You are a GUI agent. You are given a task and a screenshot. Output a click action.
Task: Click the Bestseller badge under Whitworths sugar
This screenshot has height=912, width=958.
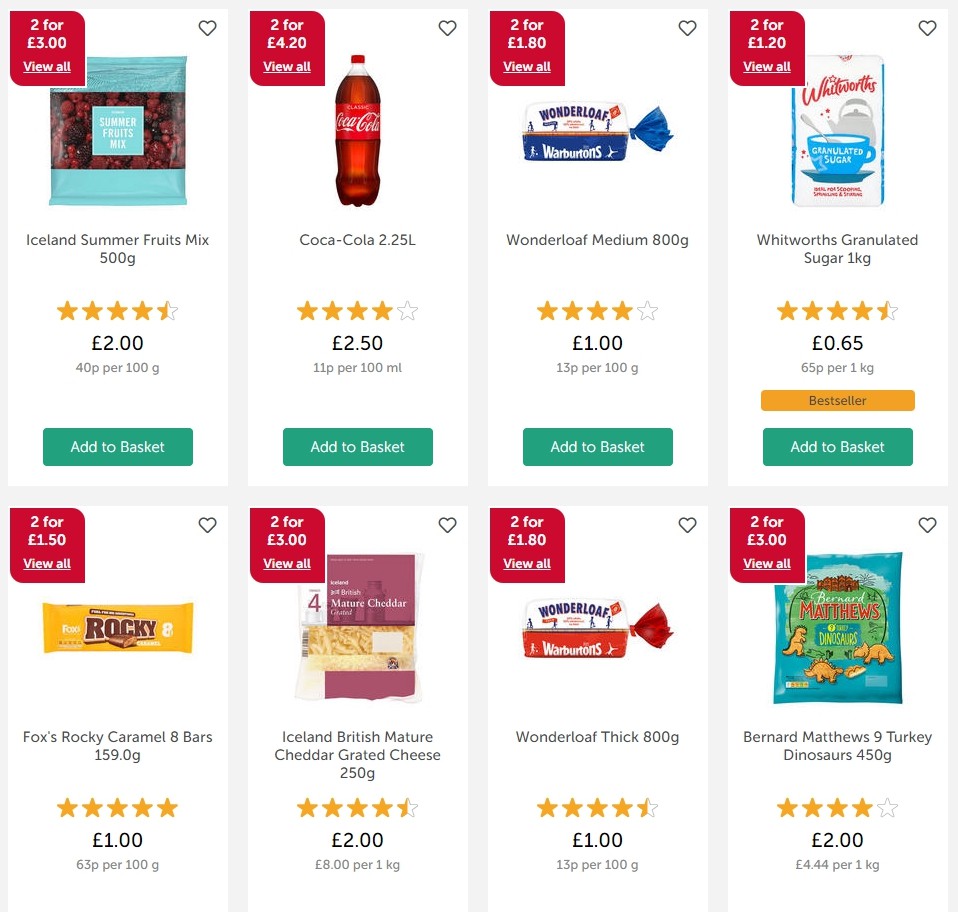point(837,400)
